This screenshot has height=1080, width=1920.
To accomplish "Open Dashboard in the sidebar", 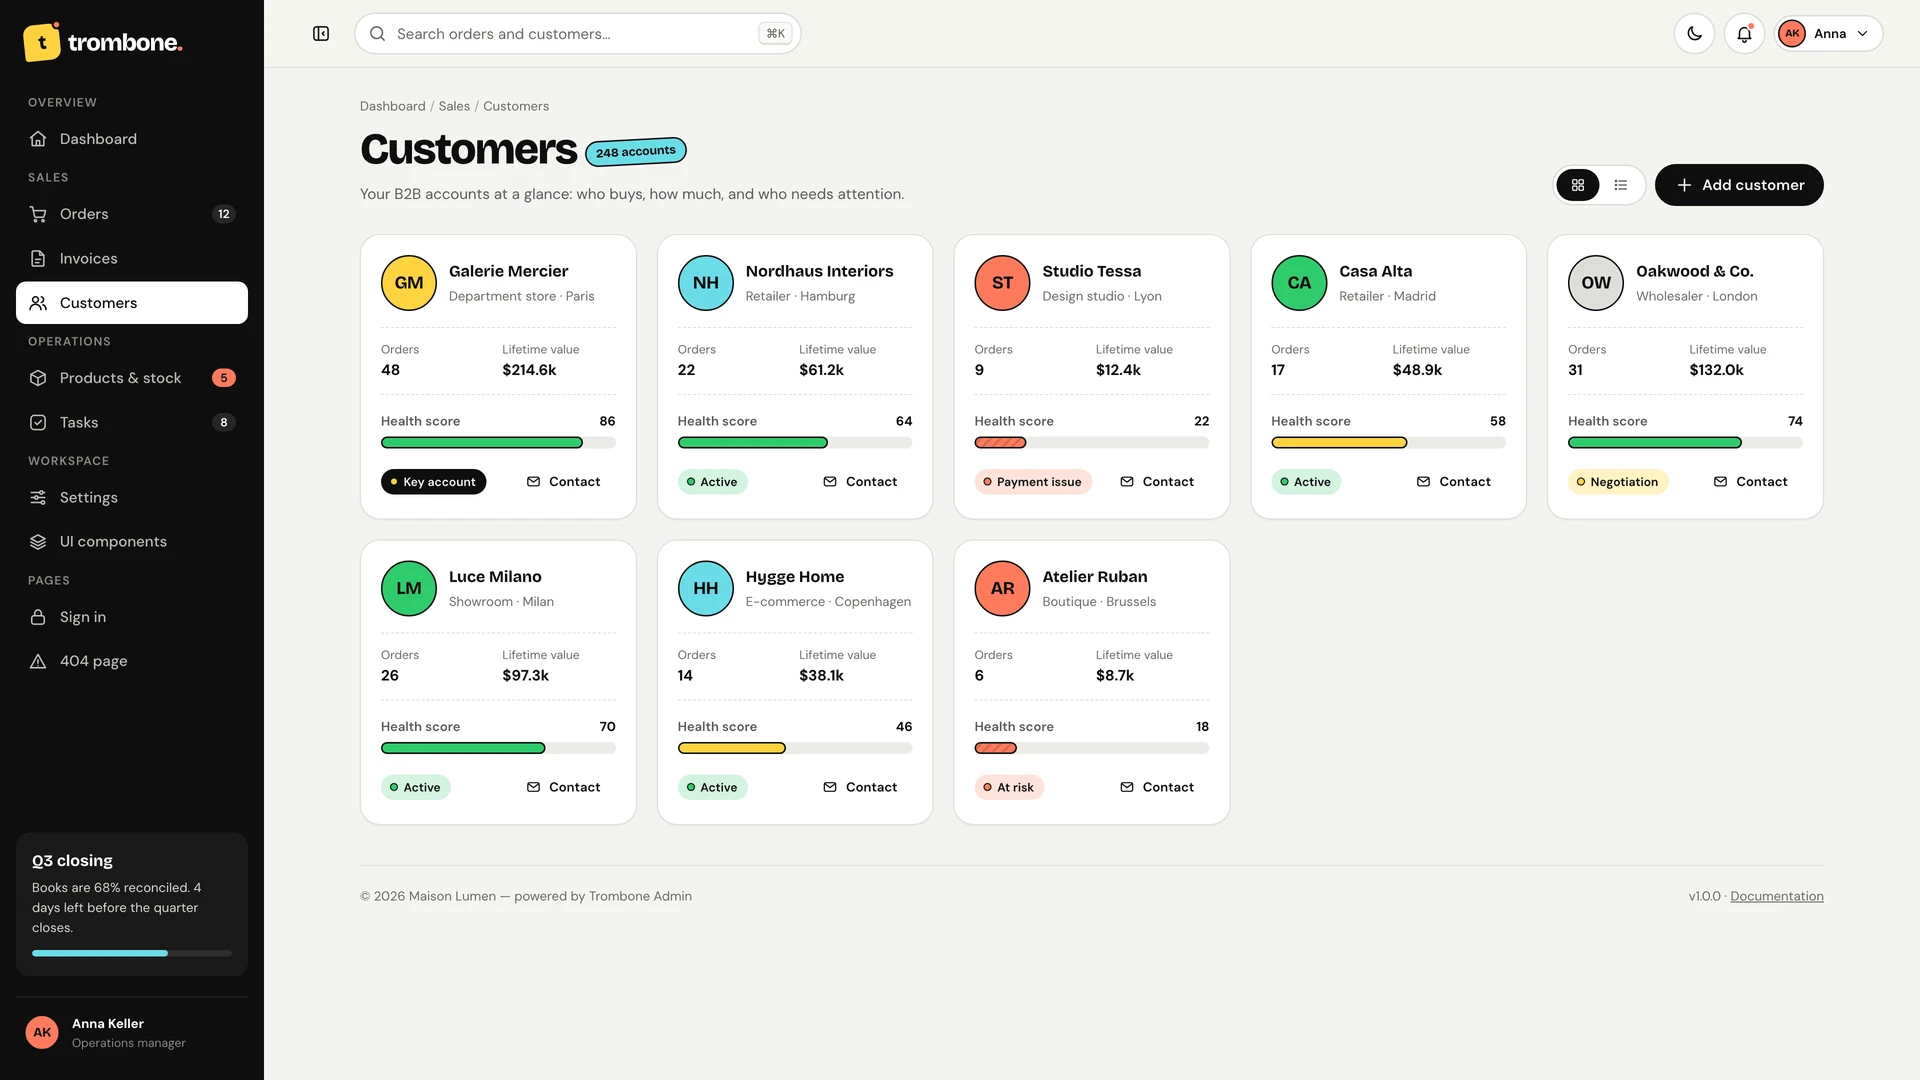I will click(132, 139).
